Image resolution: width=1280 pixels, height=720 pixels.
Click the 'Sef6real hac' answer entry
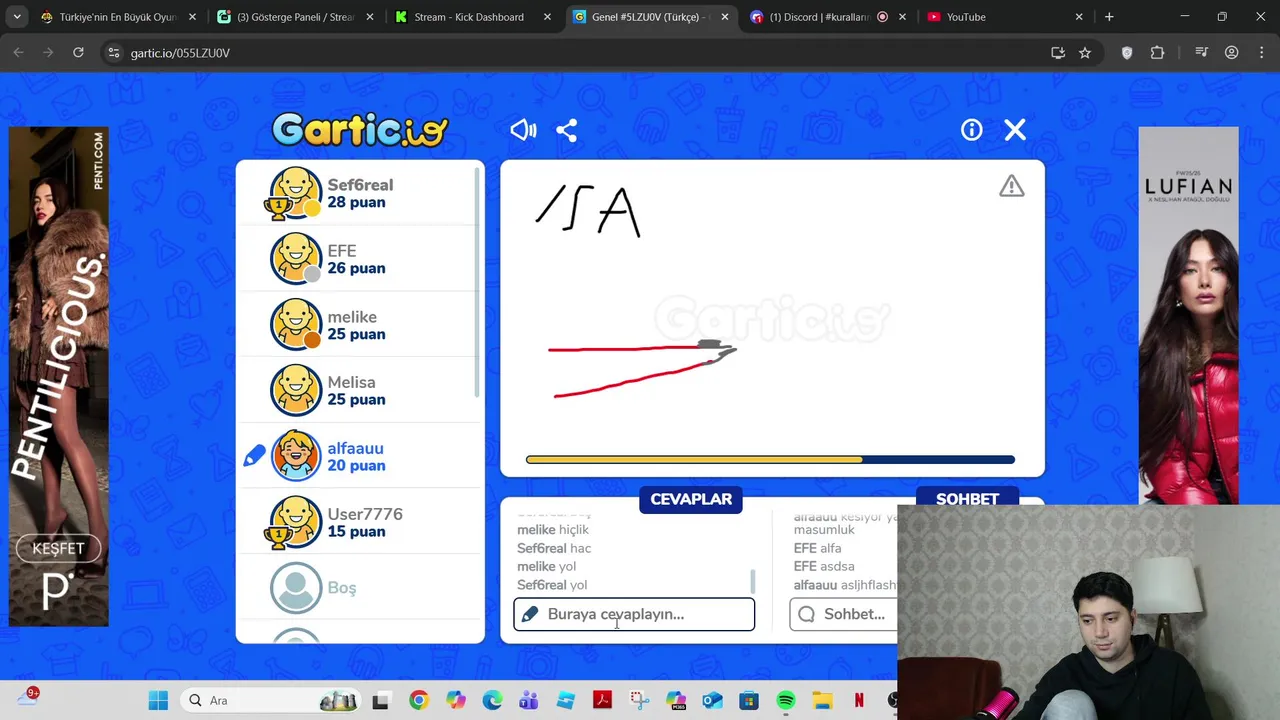(x=553, y=548)
